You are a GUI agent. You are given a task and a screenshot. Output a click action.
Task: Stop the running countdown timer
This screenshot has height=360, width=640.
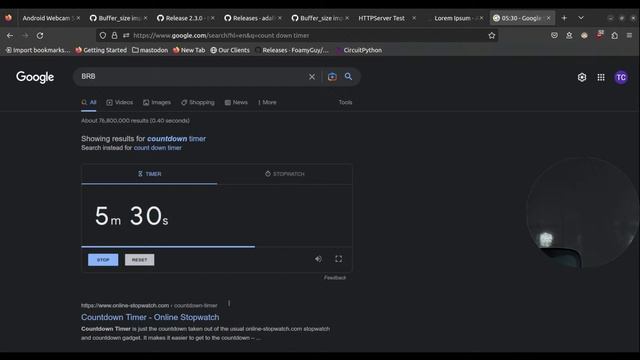[x=103, y=260]
